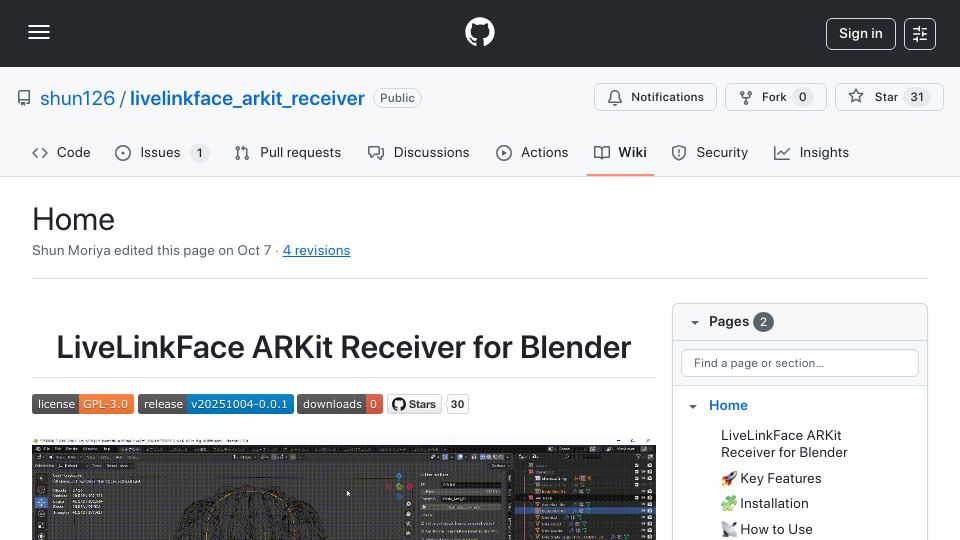Open the Insights tab
This screenshot has width=960, height=540.
click(x=811, y=152)
